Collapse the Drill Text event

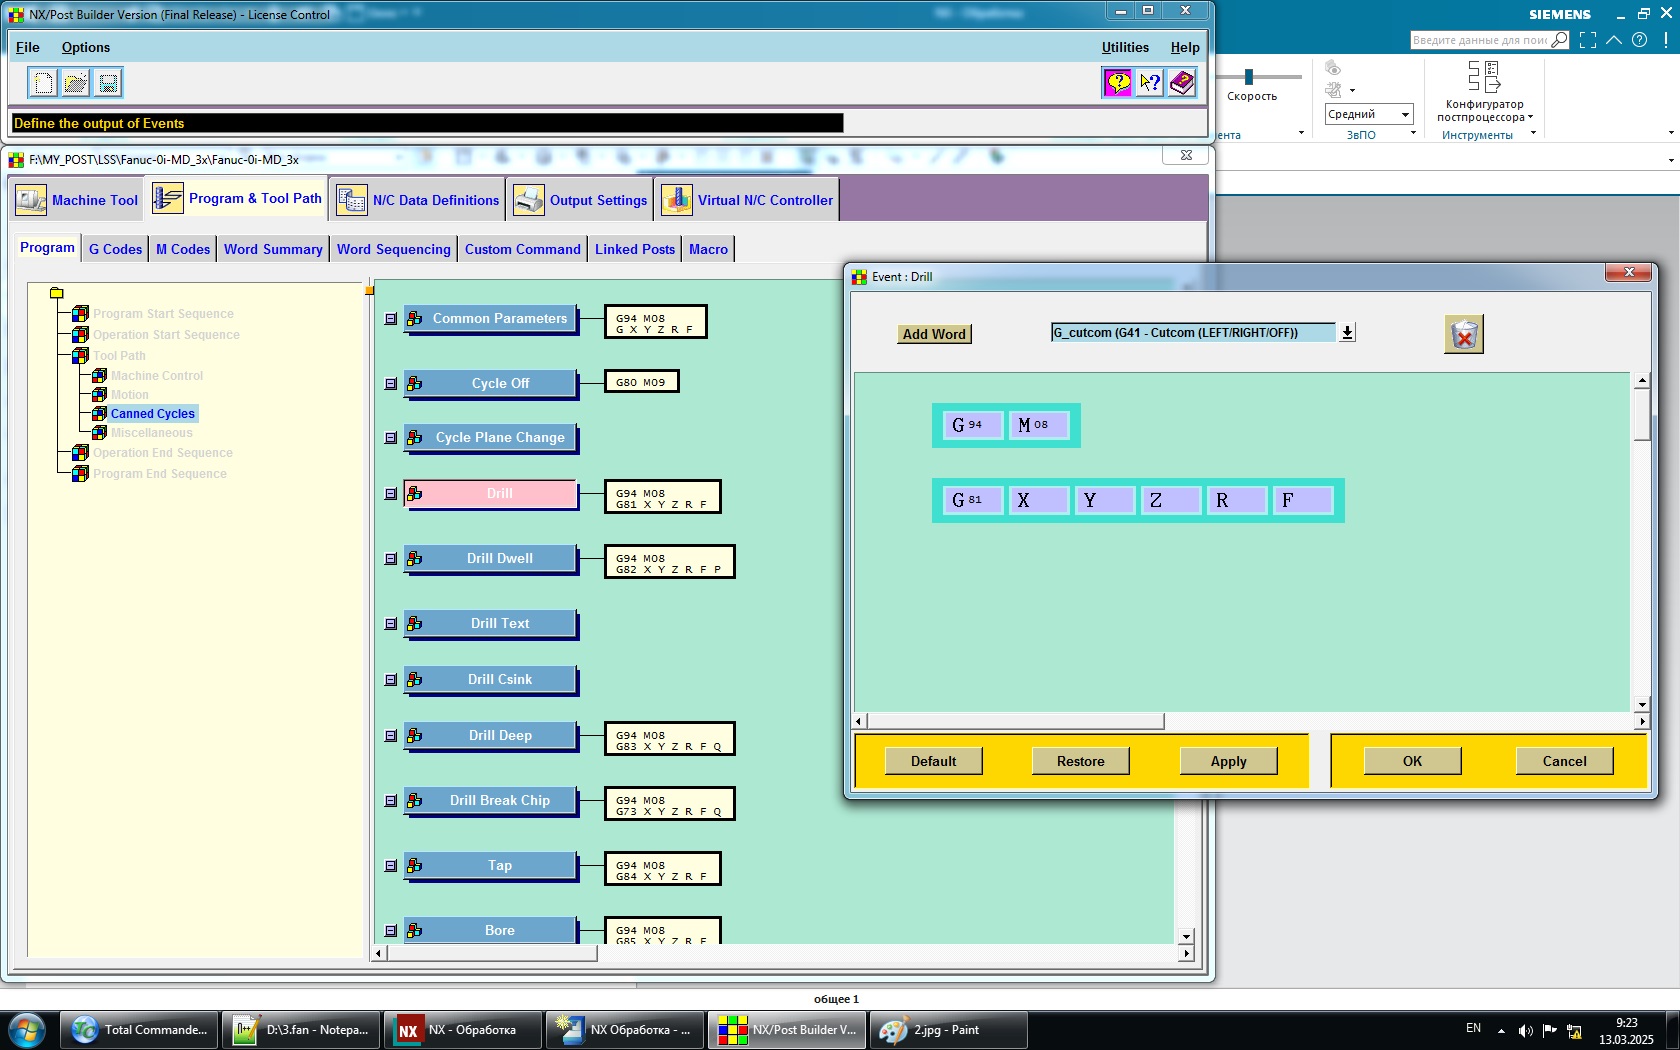pyautogui.click(x=391, y=624)
